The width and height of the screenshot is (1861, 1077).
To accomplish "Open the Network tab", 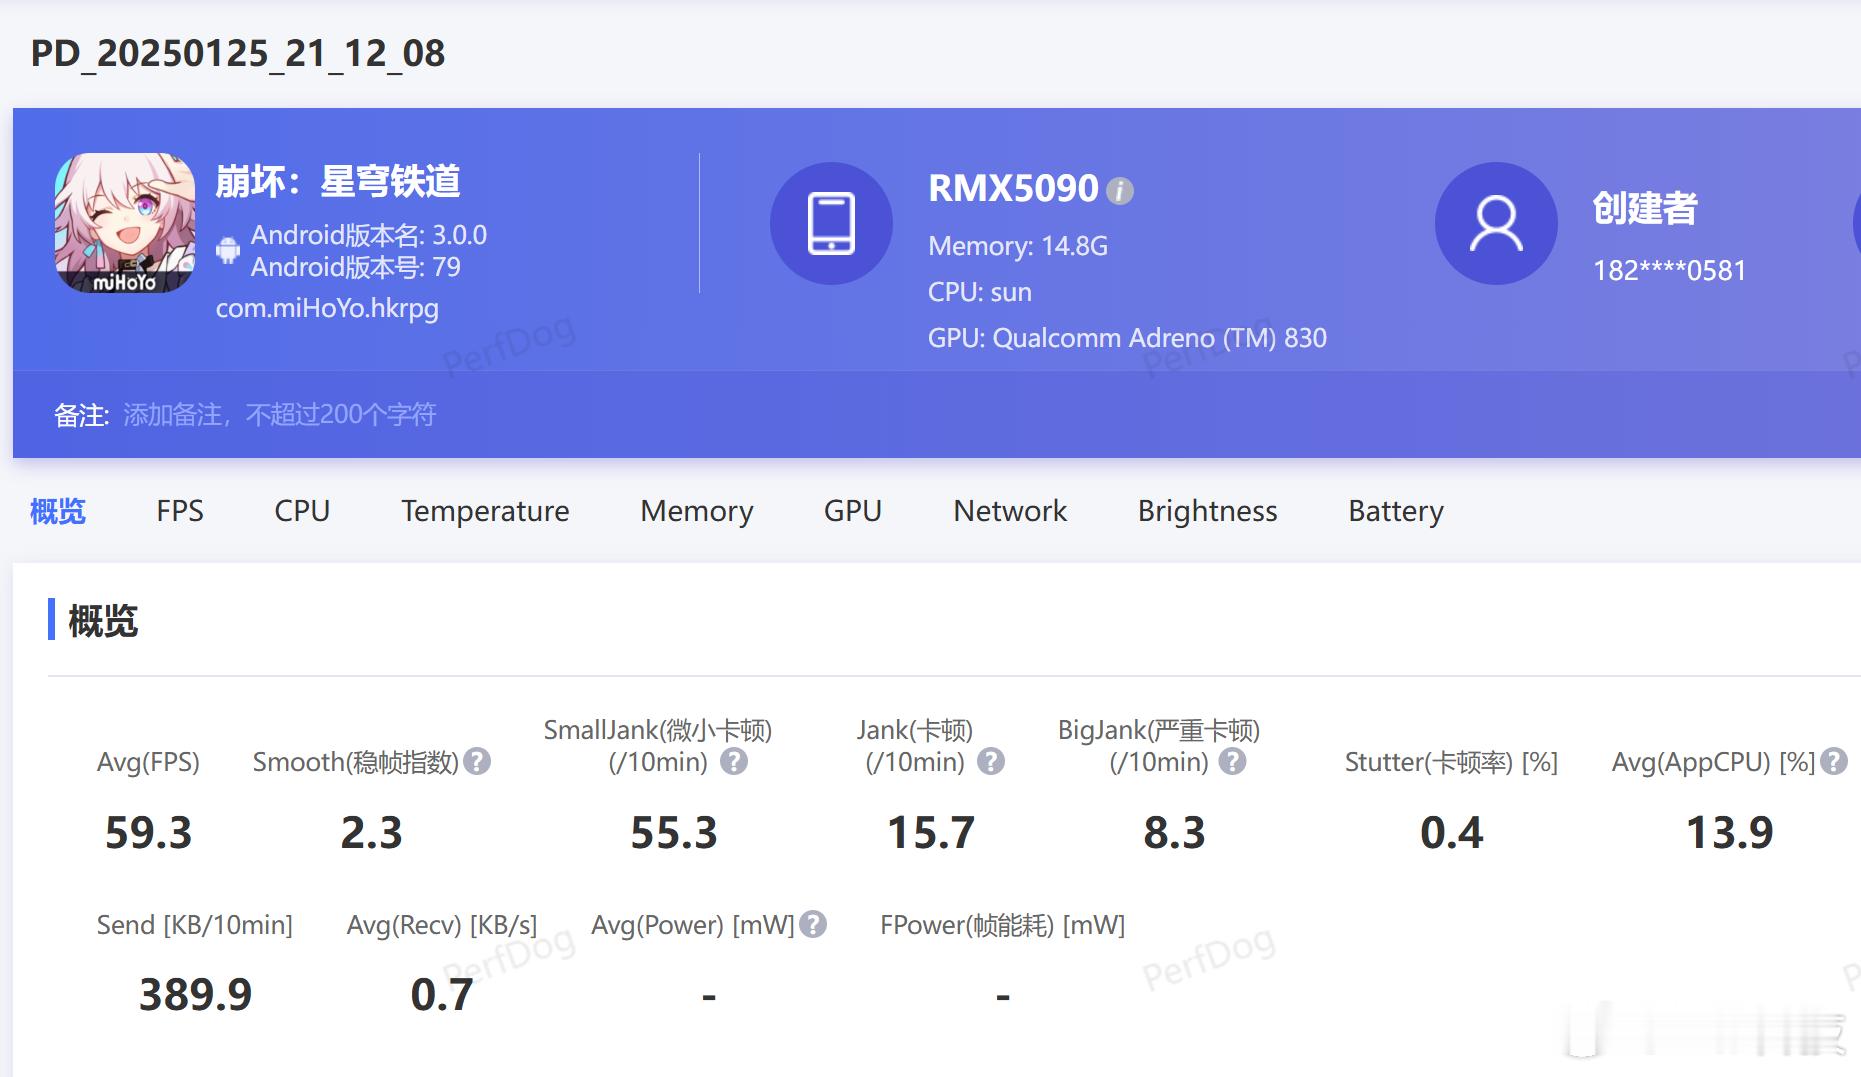I will point(1010,511).
